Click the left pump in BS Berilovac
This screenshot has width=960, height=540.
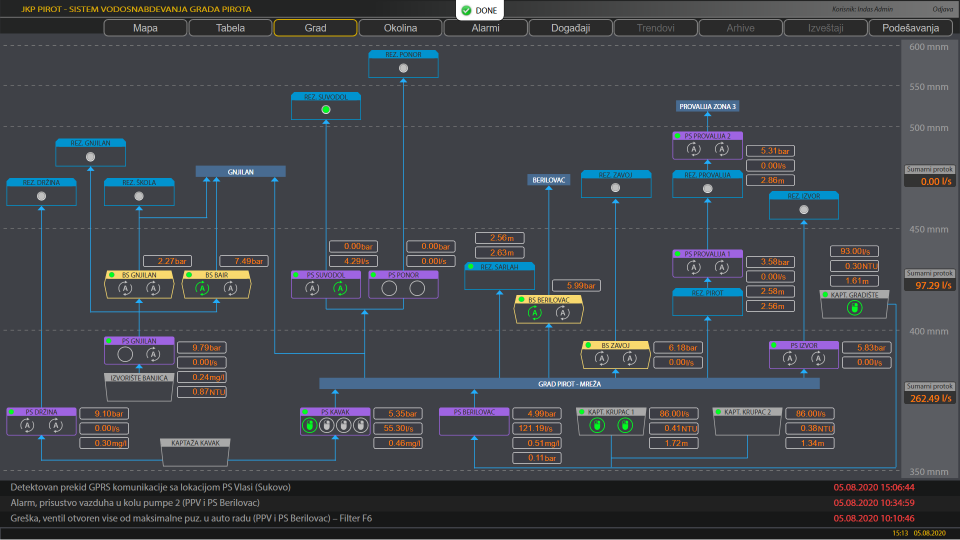pyautogui.click(x=534, y=313)
